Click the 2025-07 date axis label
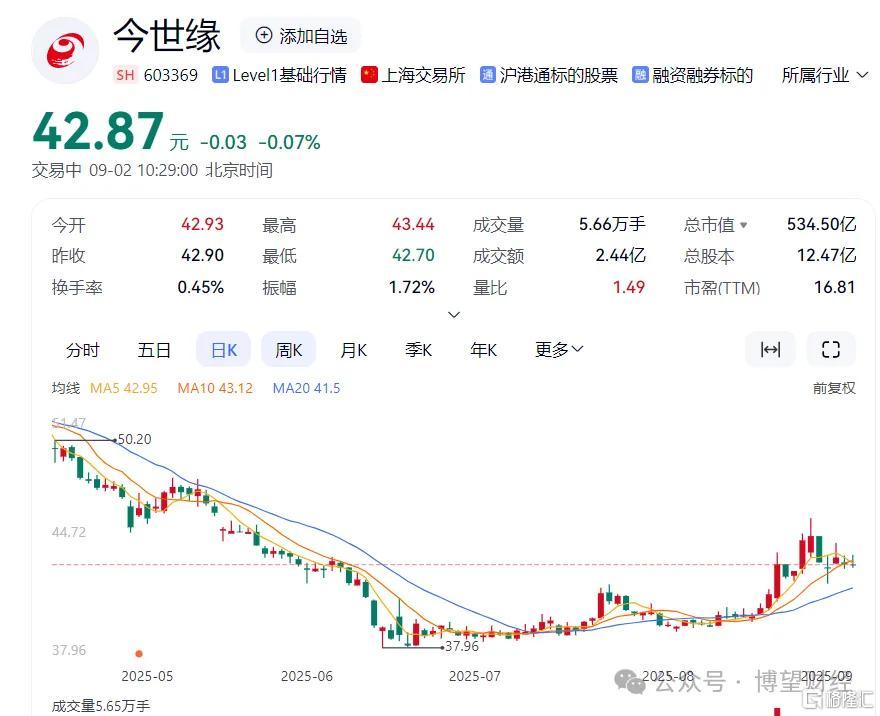Screen dimensions: 880x716 pos(475,676)
